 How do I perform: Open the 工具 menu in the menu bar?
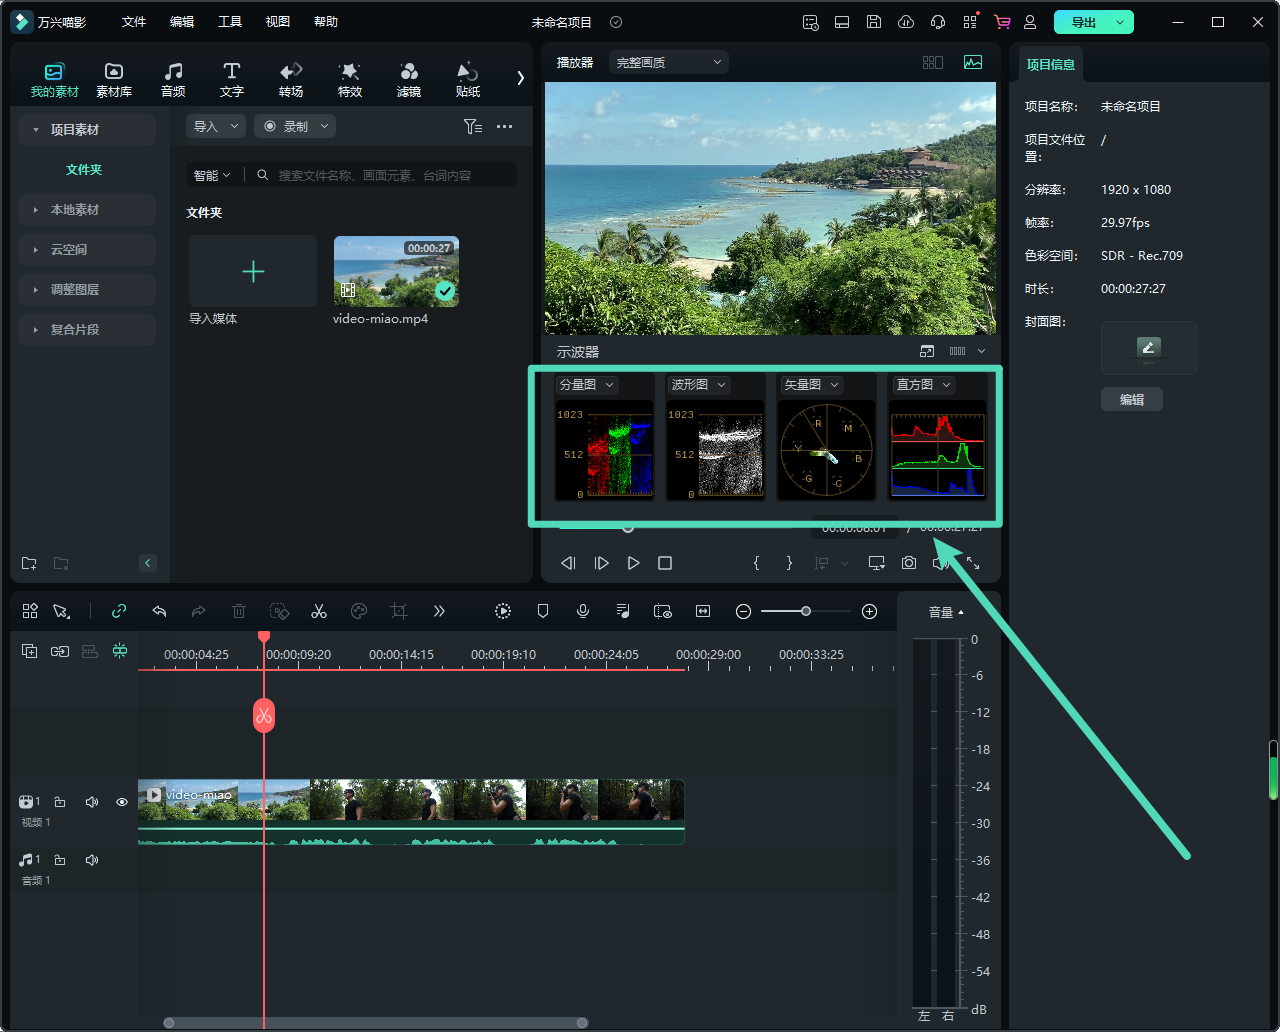click(x=230, y=22)
